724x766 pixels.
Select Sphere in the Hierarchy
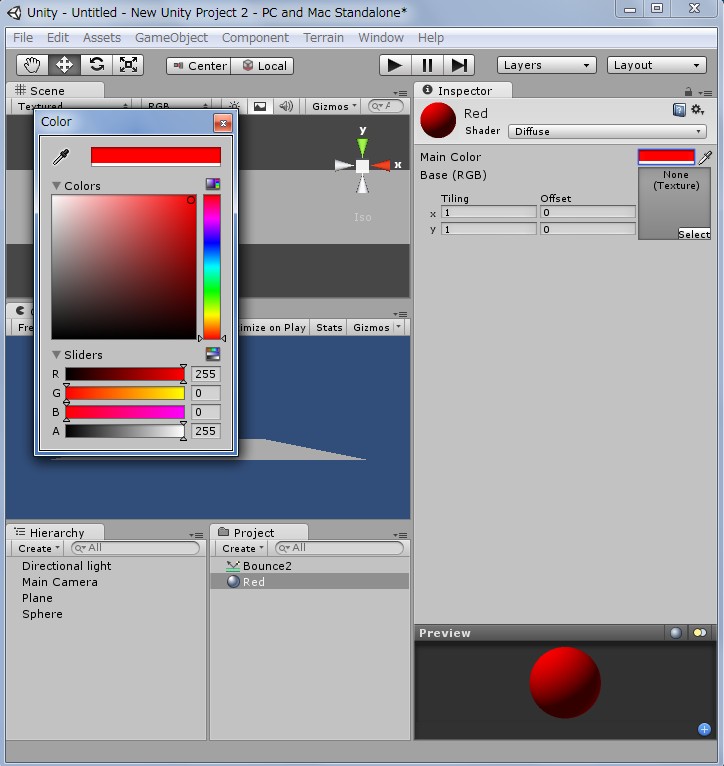42,614
